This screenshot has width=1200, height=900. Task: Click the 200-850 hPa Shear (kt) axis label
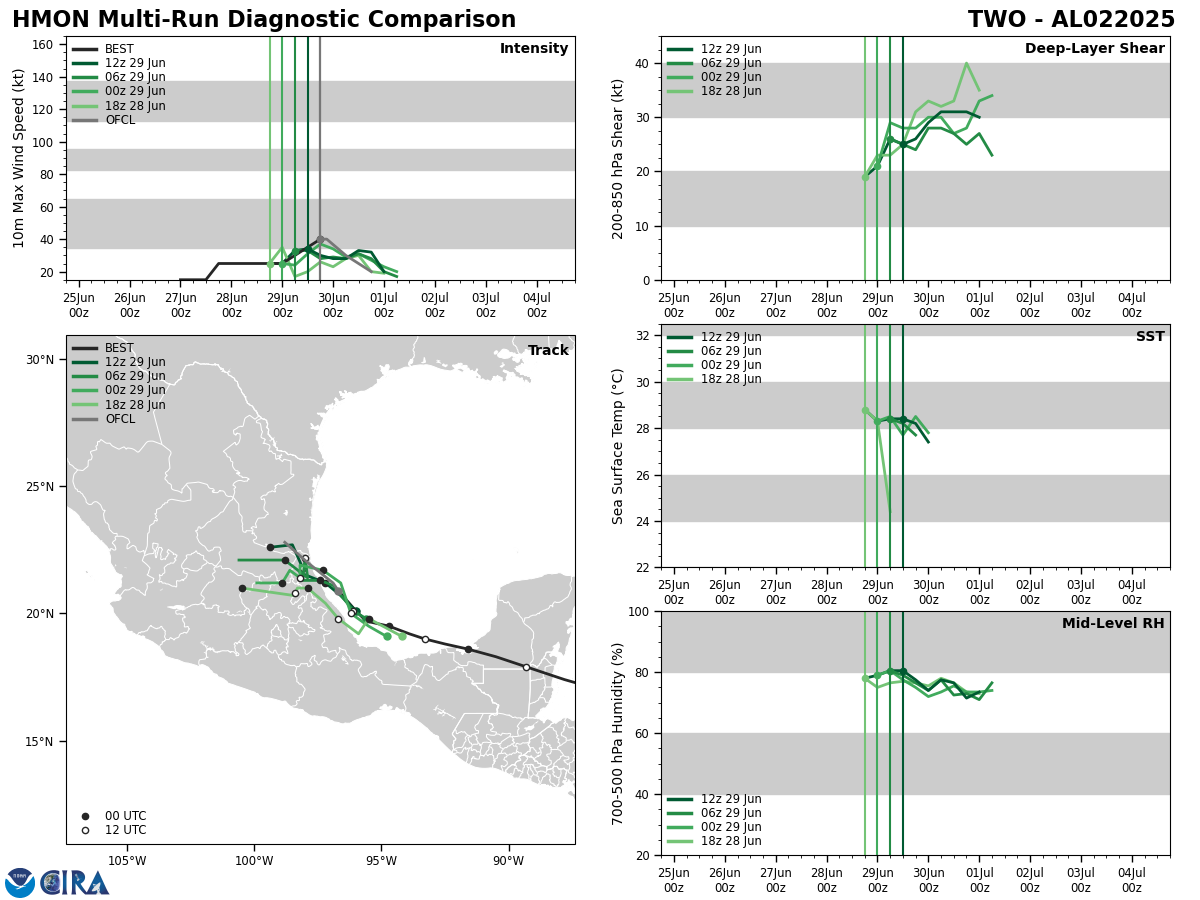pos(617,158)
